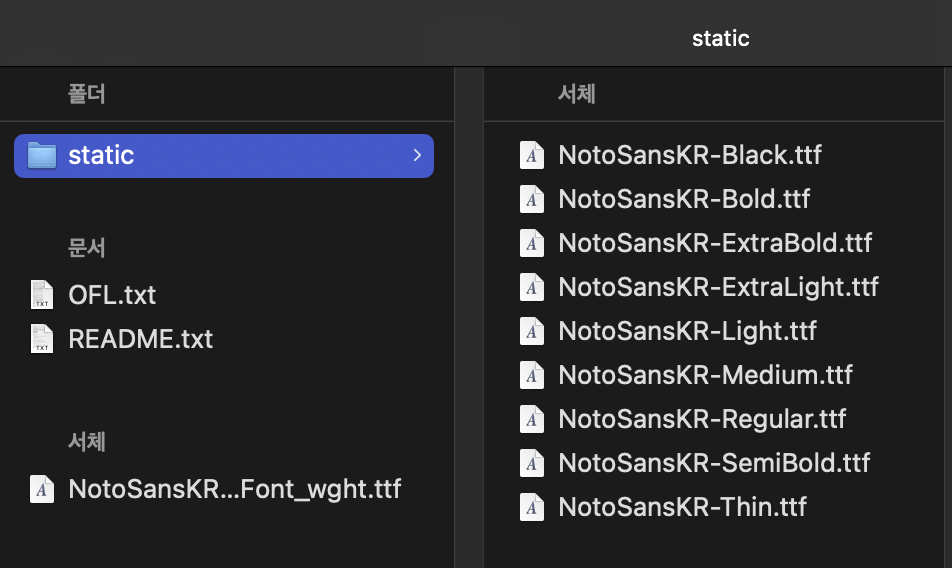952x568 pixels.
Task: Select the OFL.txt file name
Action: [112, 295]
